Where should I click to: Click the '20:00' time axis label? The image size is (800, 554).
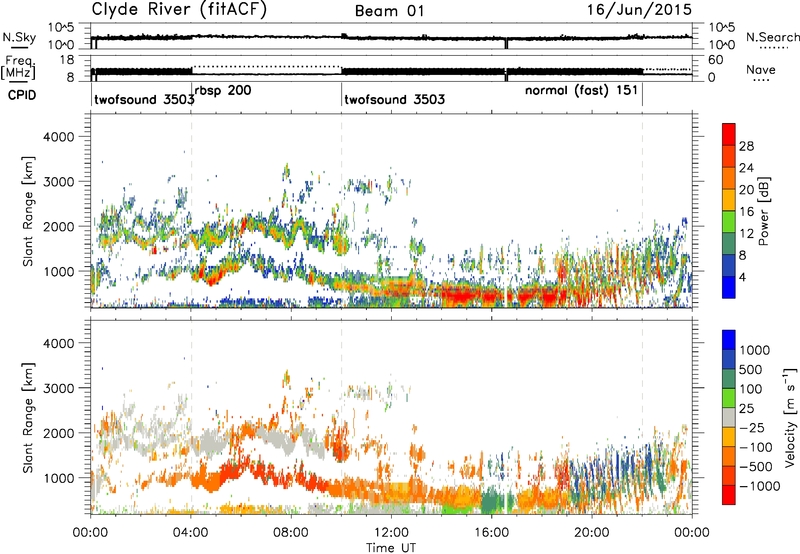pos(591,533)
